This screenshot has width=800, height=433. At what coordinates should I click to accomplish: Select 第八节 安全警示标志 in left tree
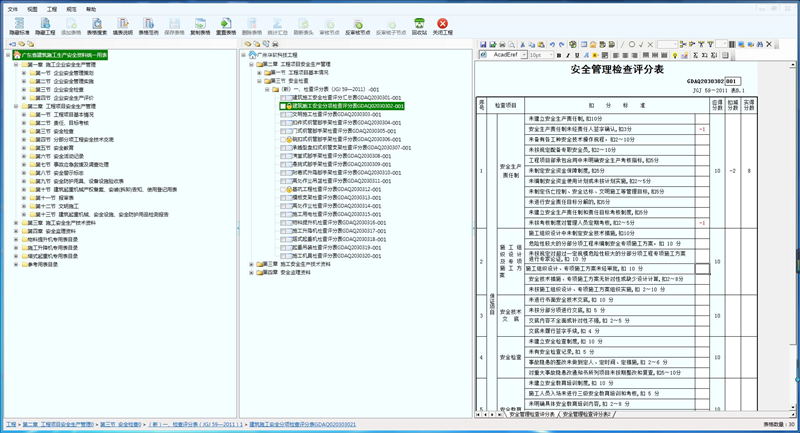[66, 173]
